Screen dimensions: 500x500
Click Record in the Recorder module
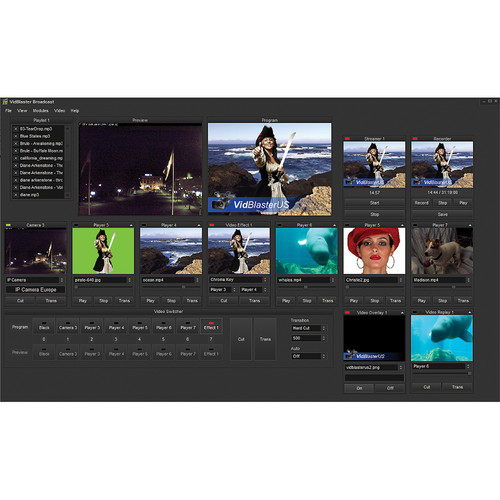[x=421, y=203]
